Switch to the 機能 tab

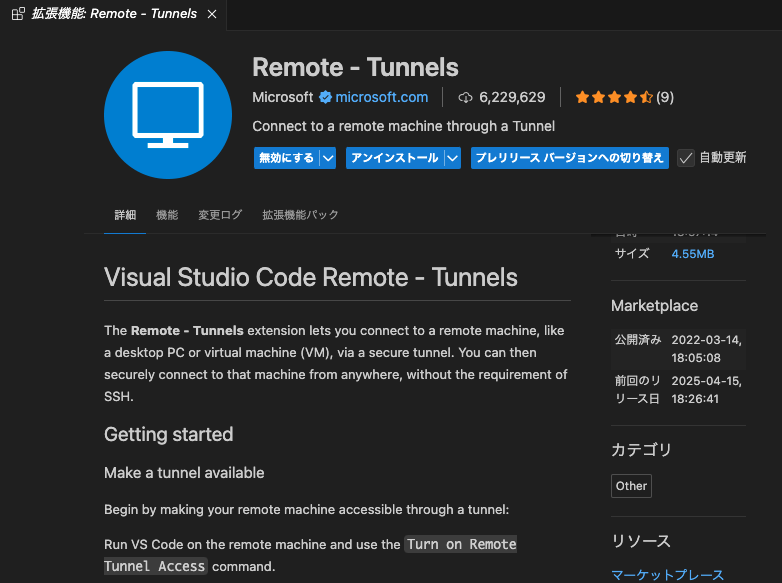(167, 215)
